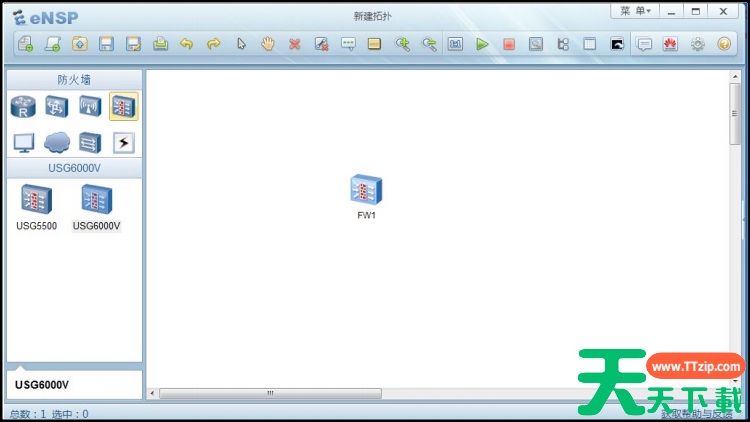Select the FW1 device on canvas
Image resolution: width=750 pixels, height=422 pixels.
[x=367, y=190]
